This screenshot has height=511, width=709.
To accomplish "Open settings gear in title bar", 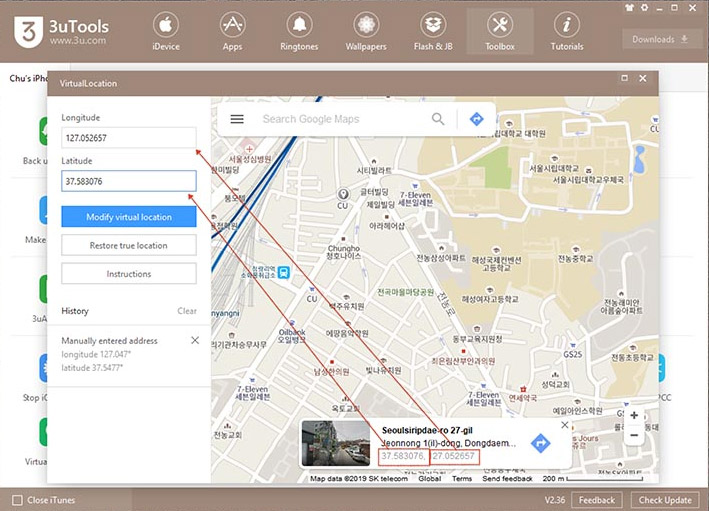I will (x=644, y=8).
